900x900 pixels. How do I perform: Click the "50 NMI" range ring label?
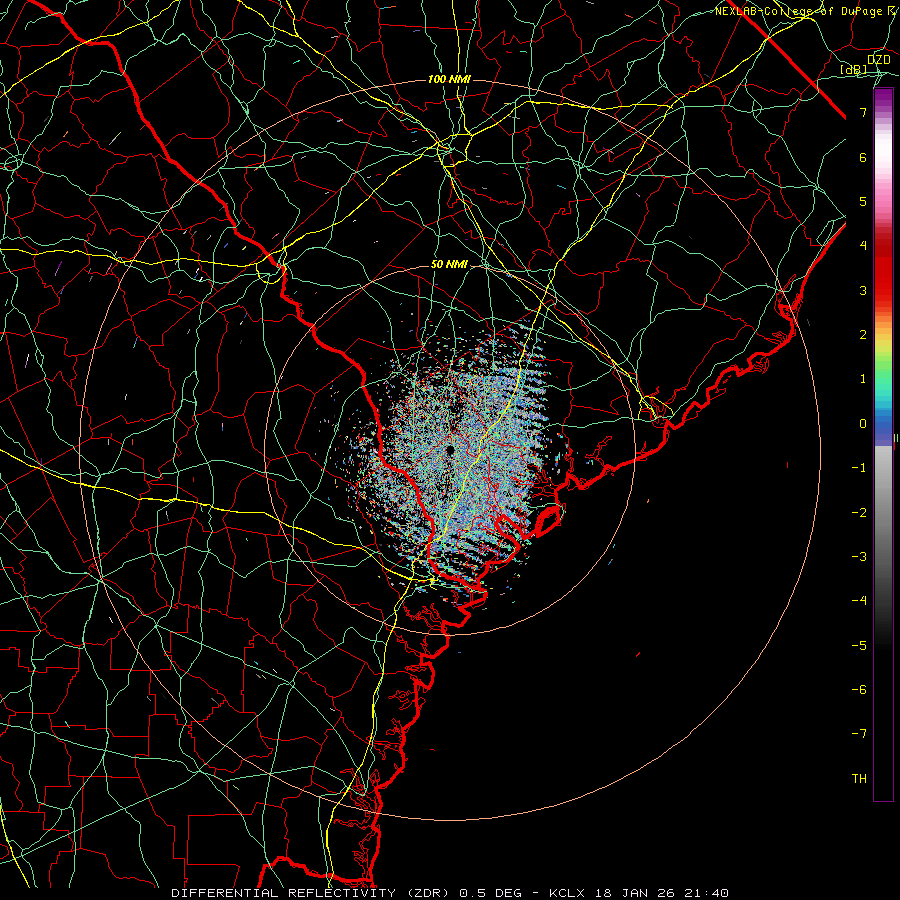pos(449,265)
